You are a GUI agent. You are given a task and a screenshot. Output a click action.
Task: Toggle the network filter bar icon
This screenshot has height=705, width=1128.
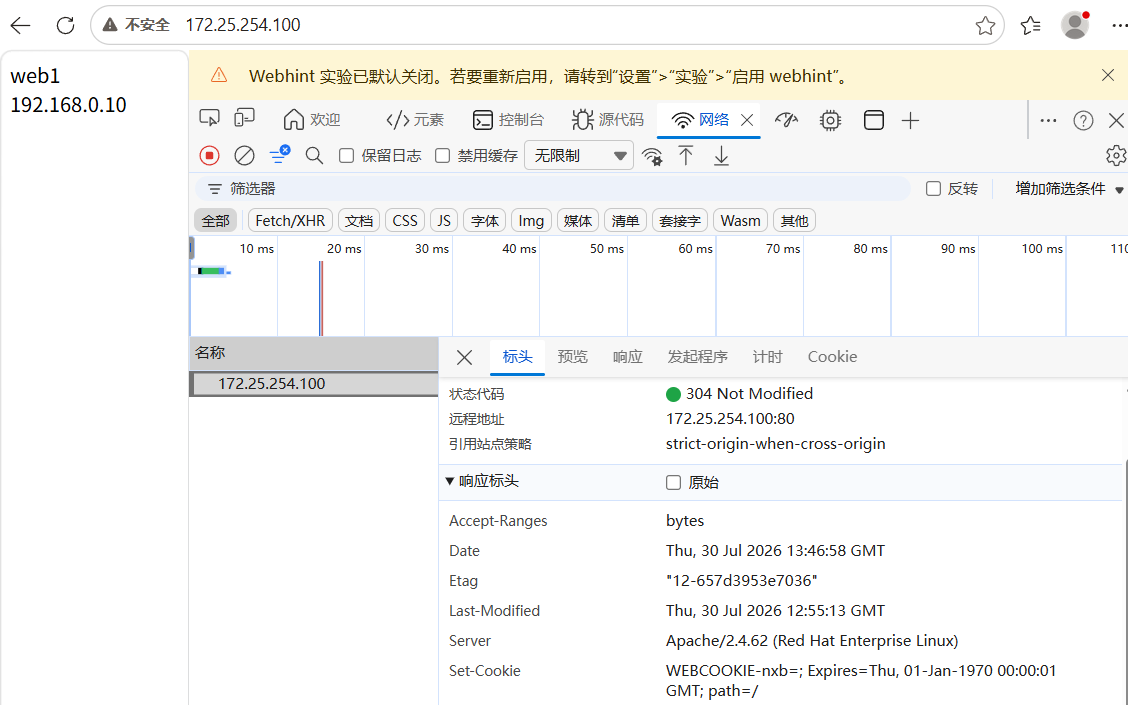click(x=279, y=155)
